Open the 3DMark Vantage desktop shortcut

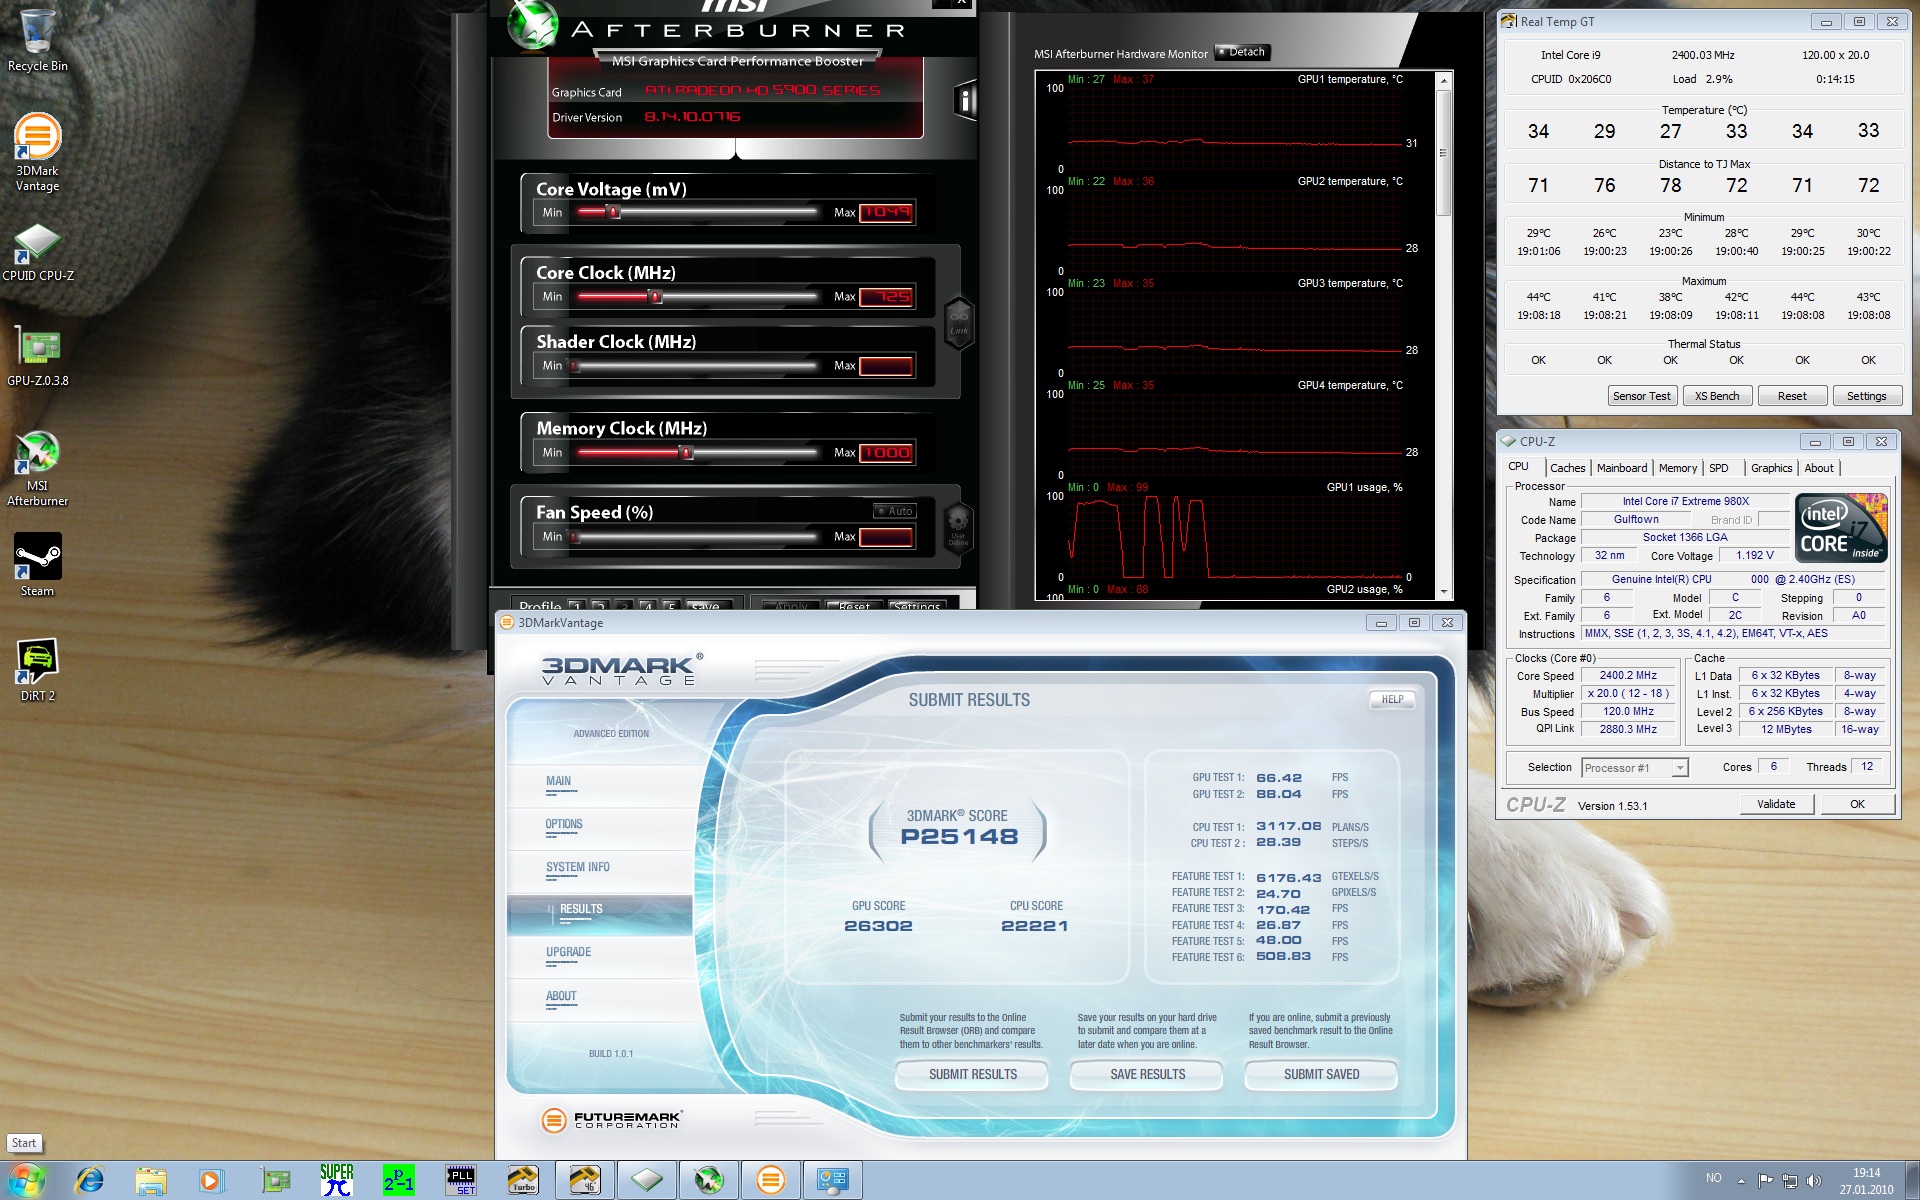pyautogui.click(x=37, y=151)
